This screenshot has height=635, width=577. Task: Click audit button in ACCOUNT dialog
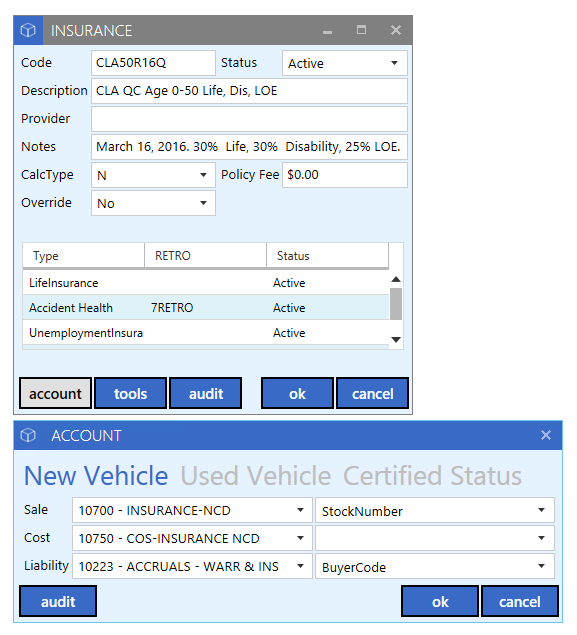pyautogui.click(x=58, y=601)
